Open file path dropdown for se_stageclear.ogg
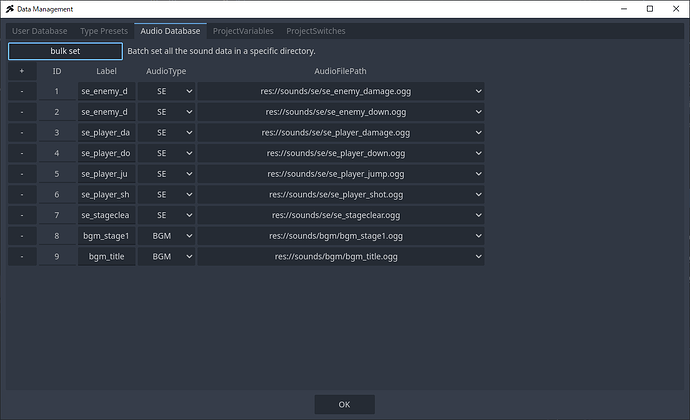690x420 pixels. tap(340, 215)
